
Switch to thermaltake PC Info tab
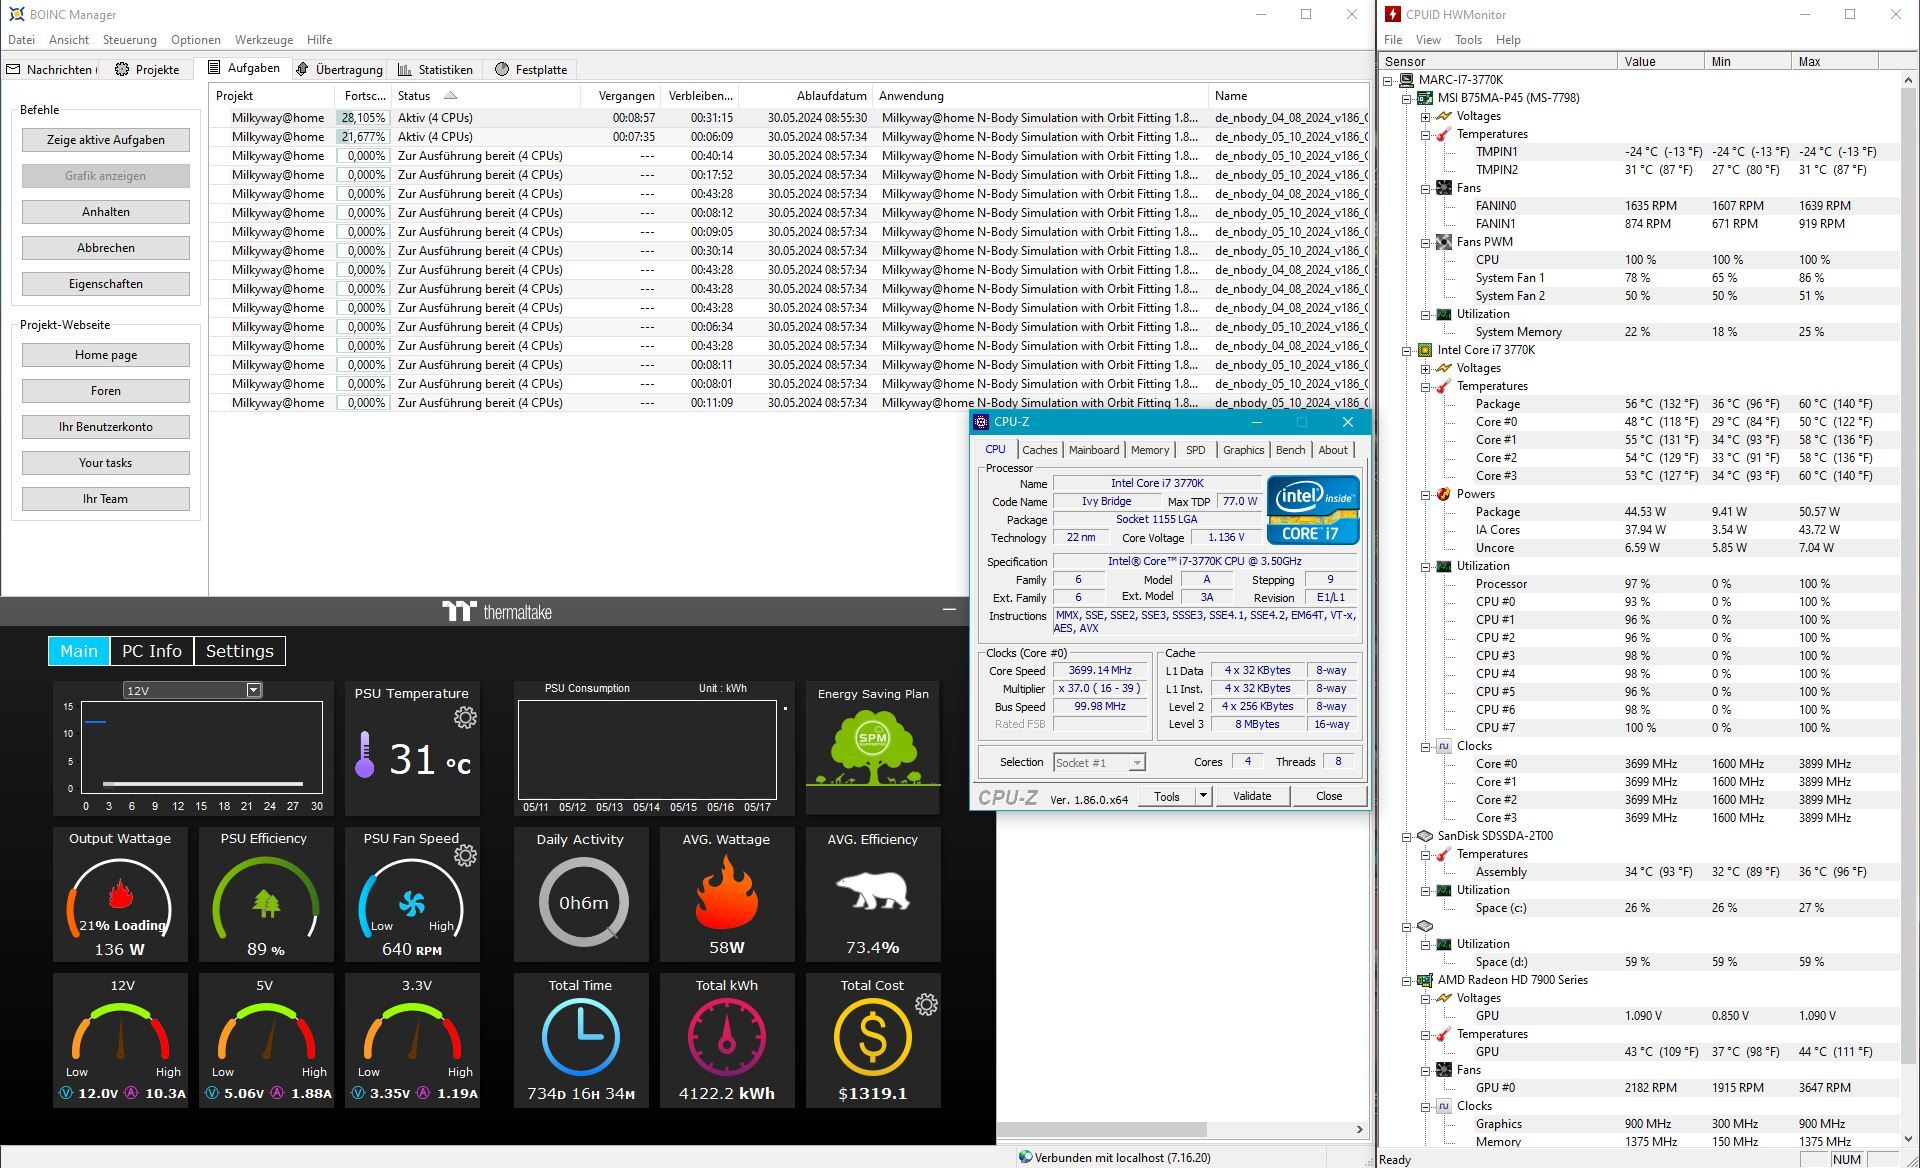point(152,651)
